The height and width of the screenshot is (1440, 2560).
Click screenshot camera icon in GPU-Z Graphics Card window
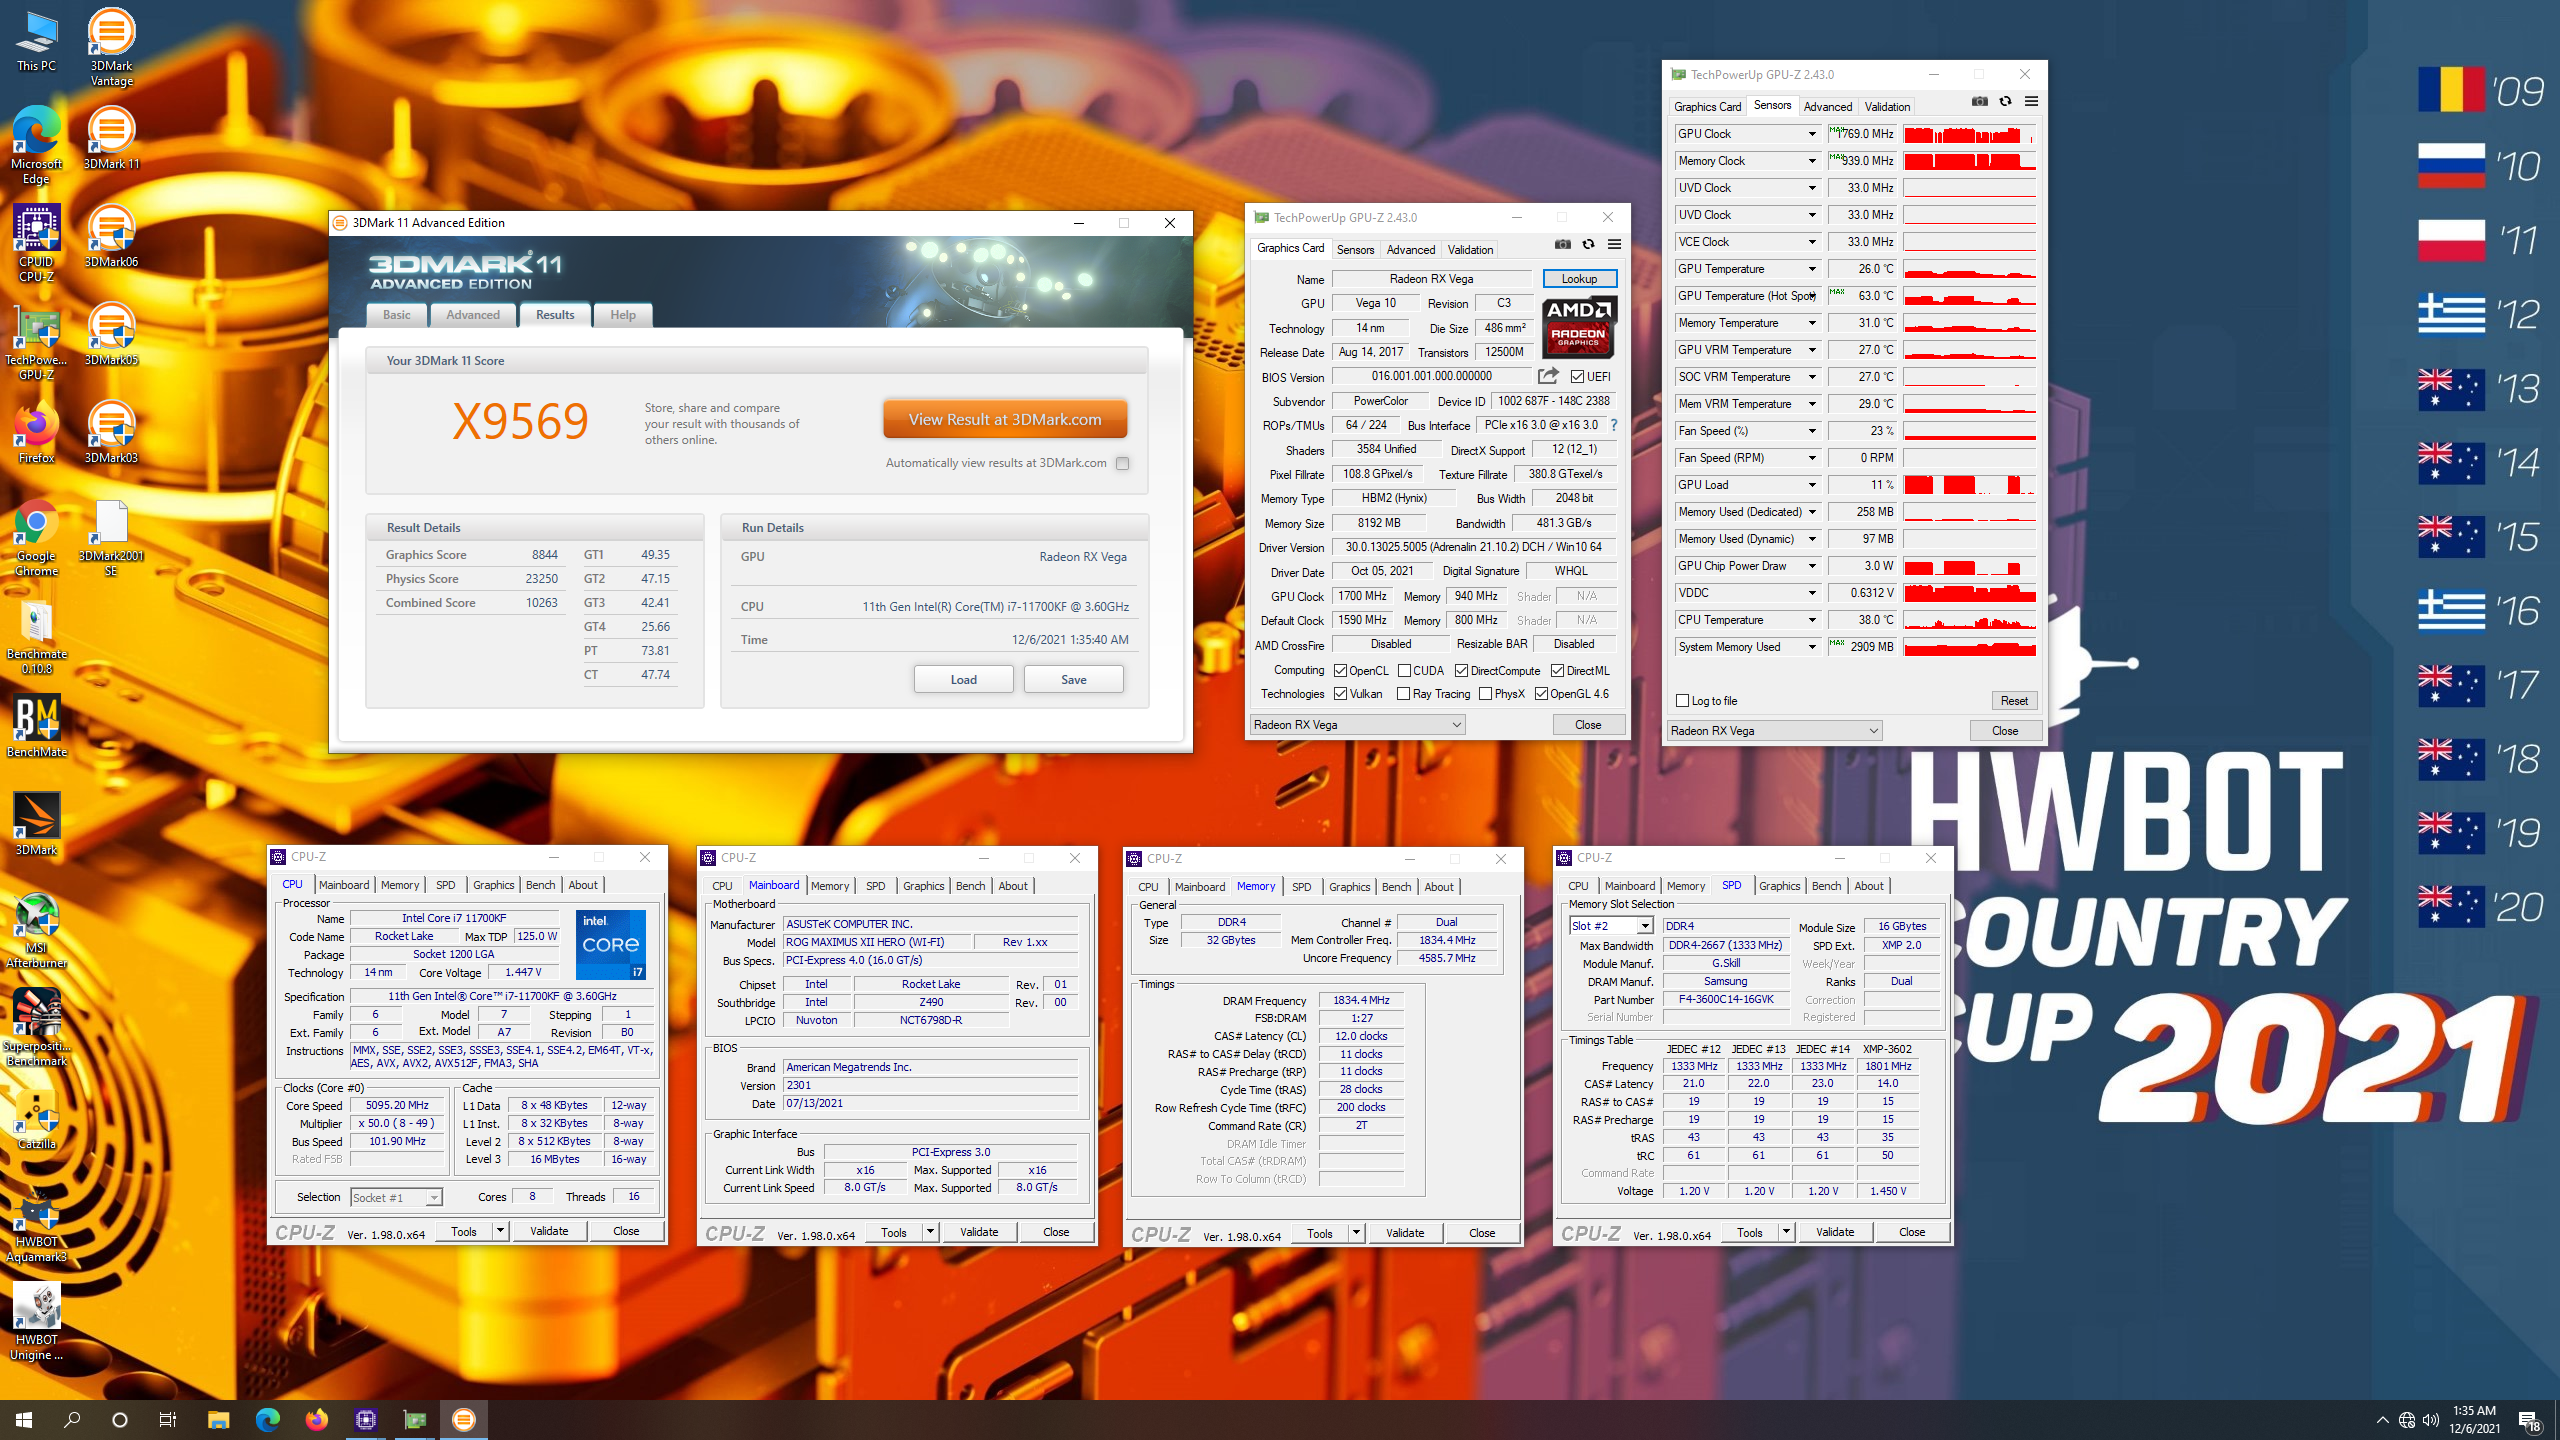click(1562, 245)
